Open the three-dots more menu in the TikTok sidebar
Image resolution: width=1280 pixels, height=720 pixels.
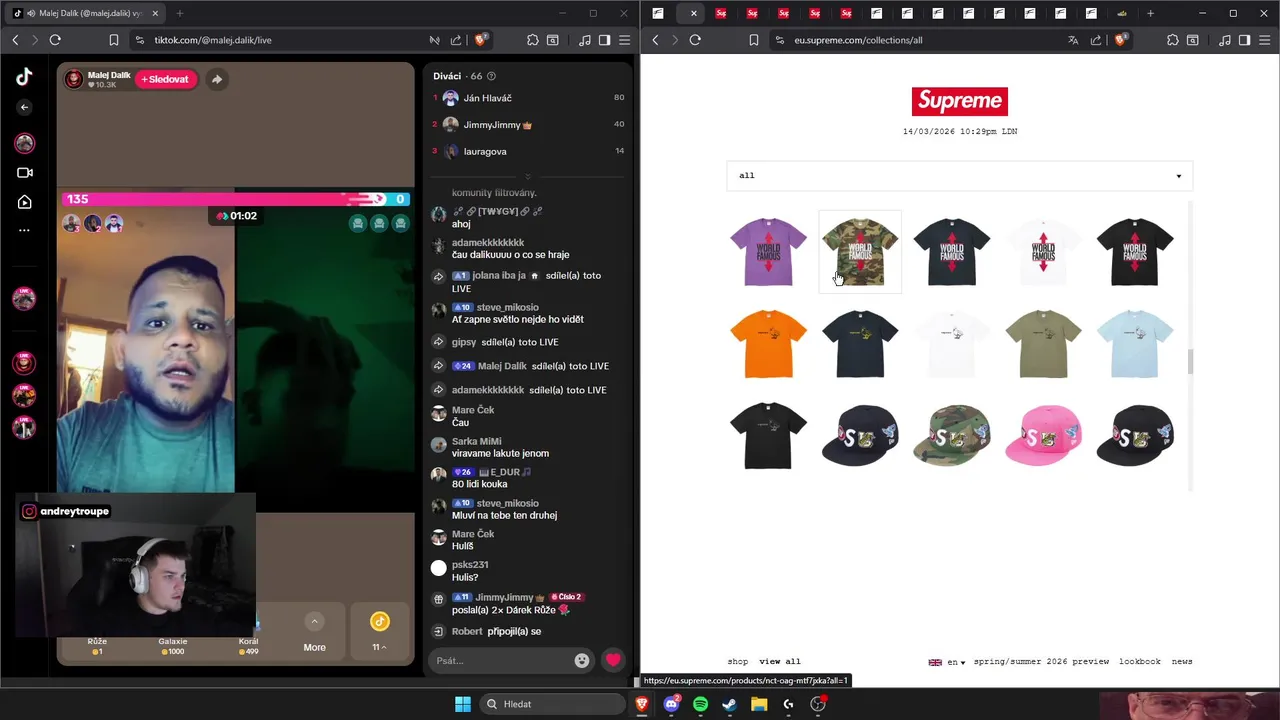click(x=24, y=231)
